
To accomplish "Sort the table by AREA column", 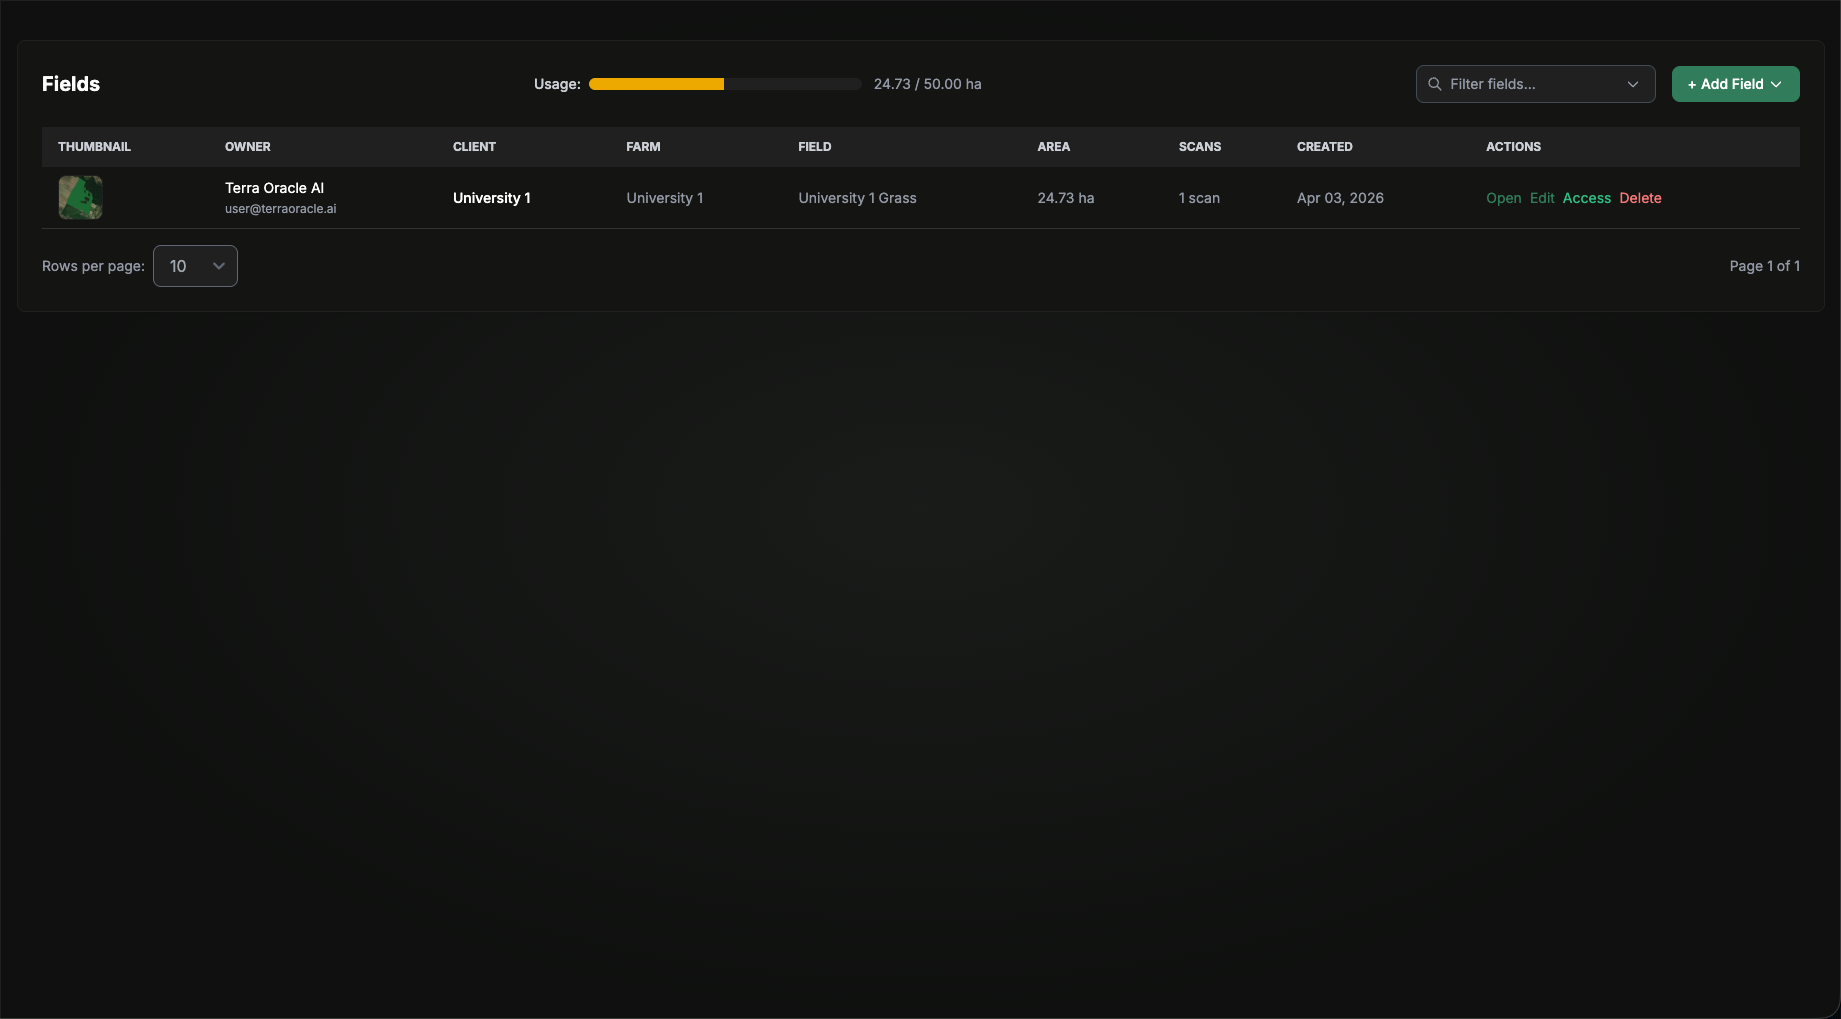I will click(x=1054, y=147).
